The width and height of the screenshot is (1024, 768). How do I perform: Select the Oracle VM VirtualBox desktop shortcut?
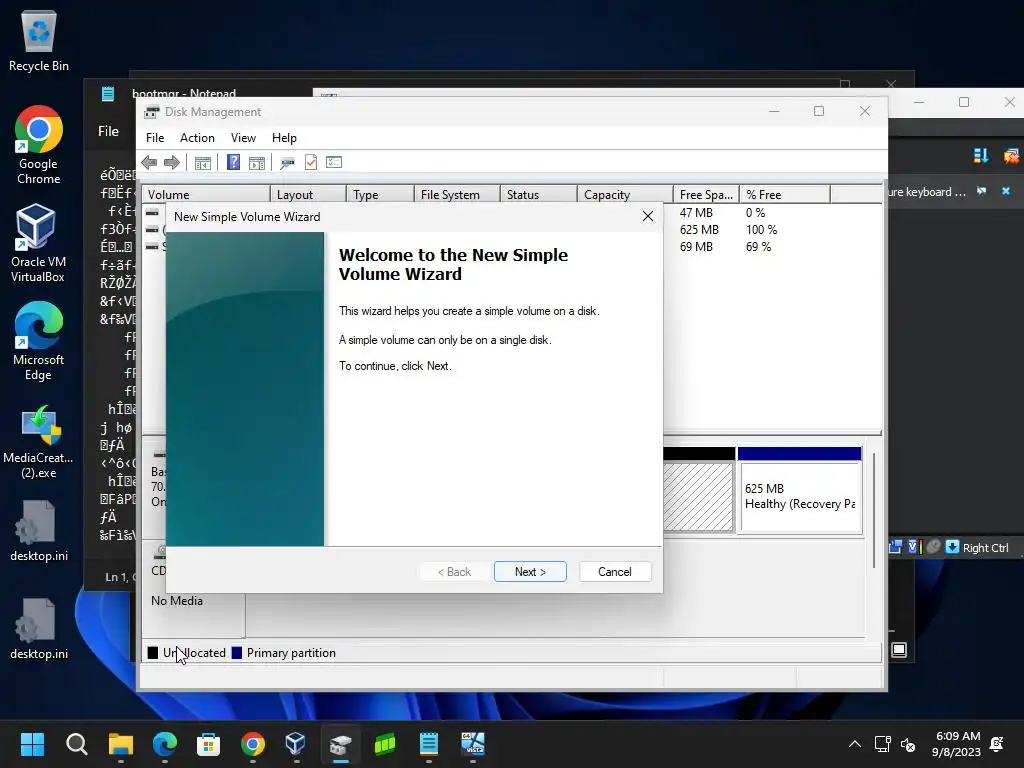37,243
